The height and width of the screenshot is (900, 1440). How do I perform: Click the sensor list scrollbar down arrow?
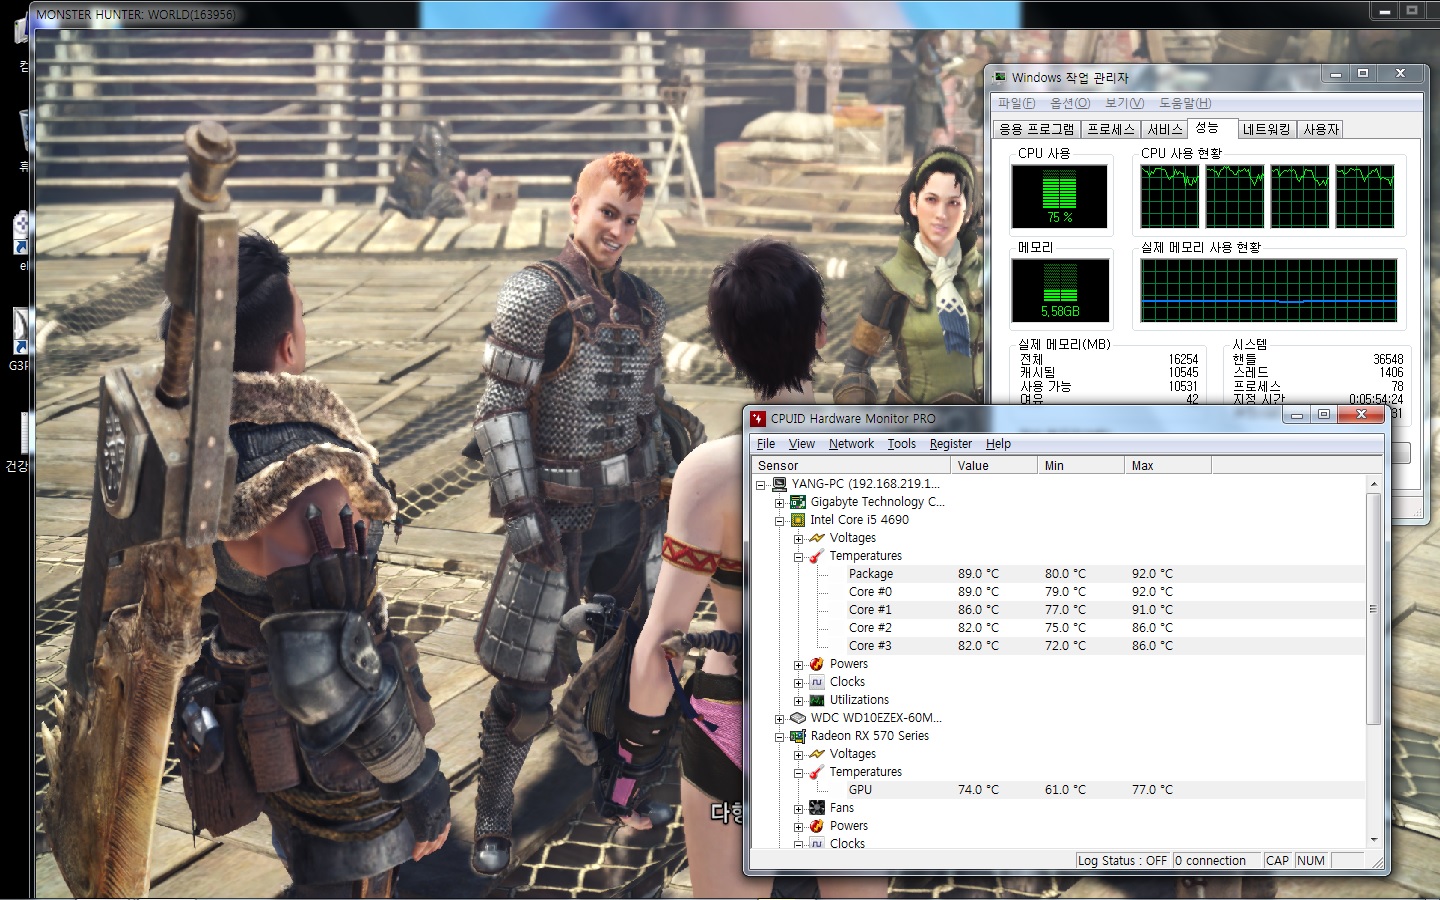coord(1373,839)
